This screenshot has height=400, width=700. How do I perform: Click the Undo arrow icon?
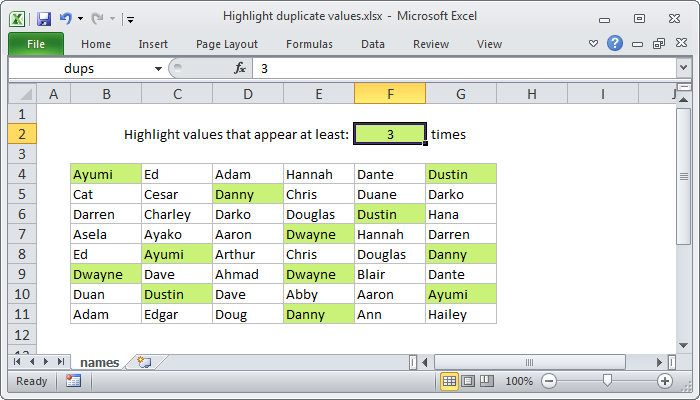(x=66, y=18)
